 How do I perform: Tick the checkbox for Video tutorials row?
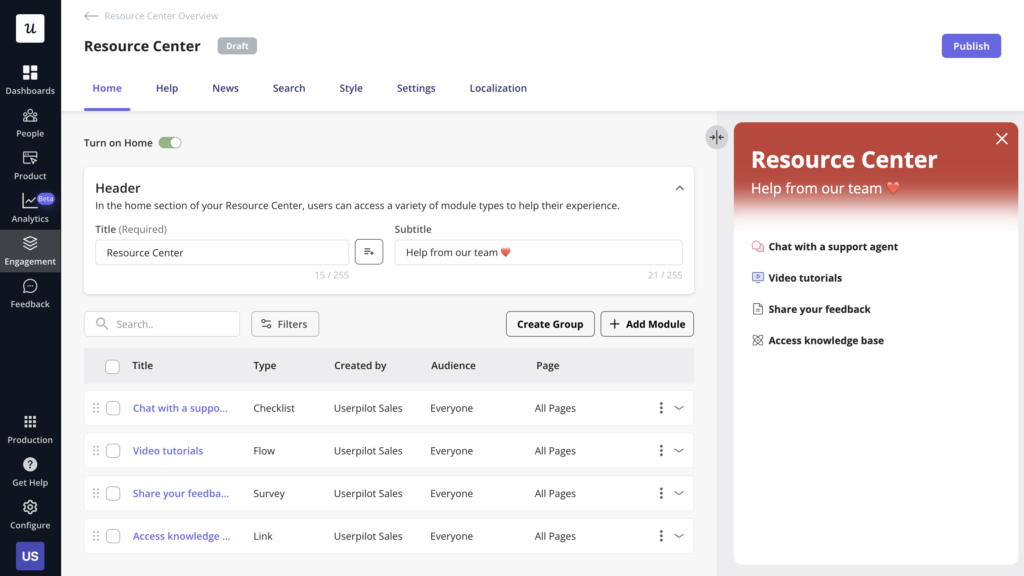point(113,450)
